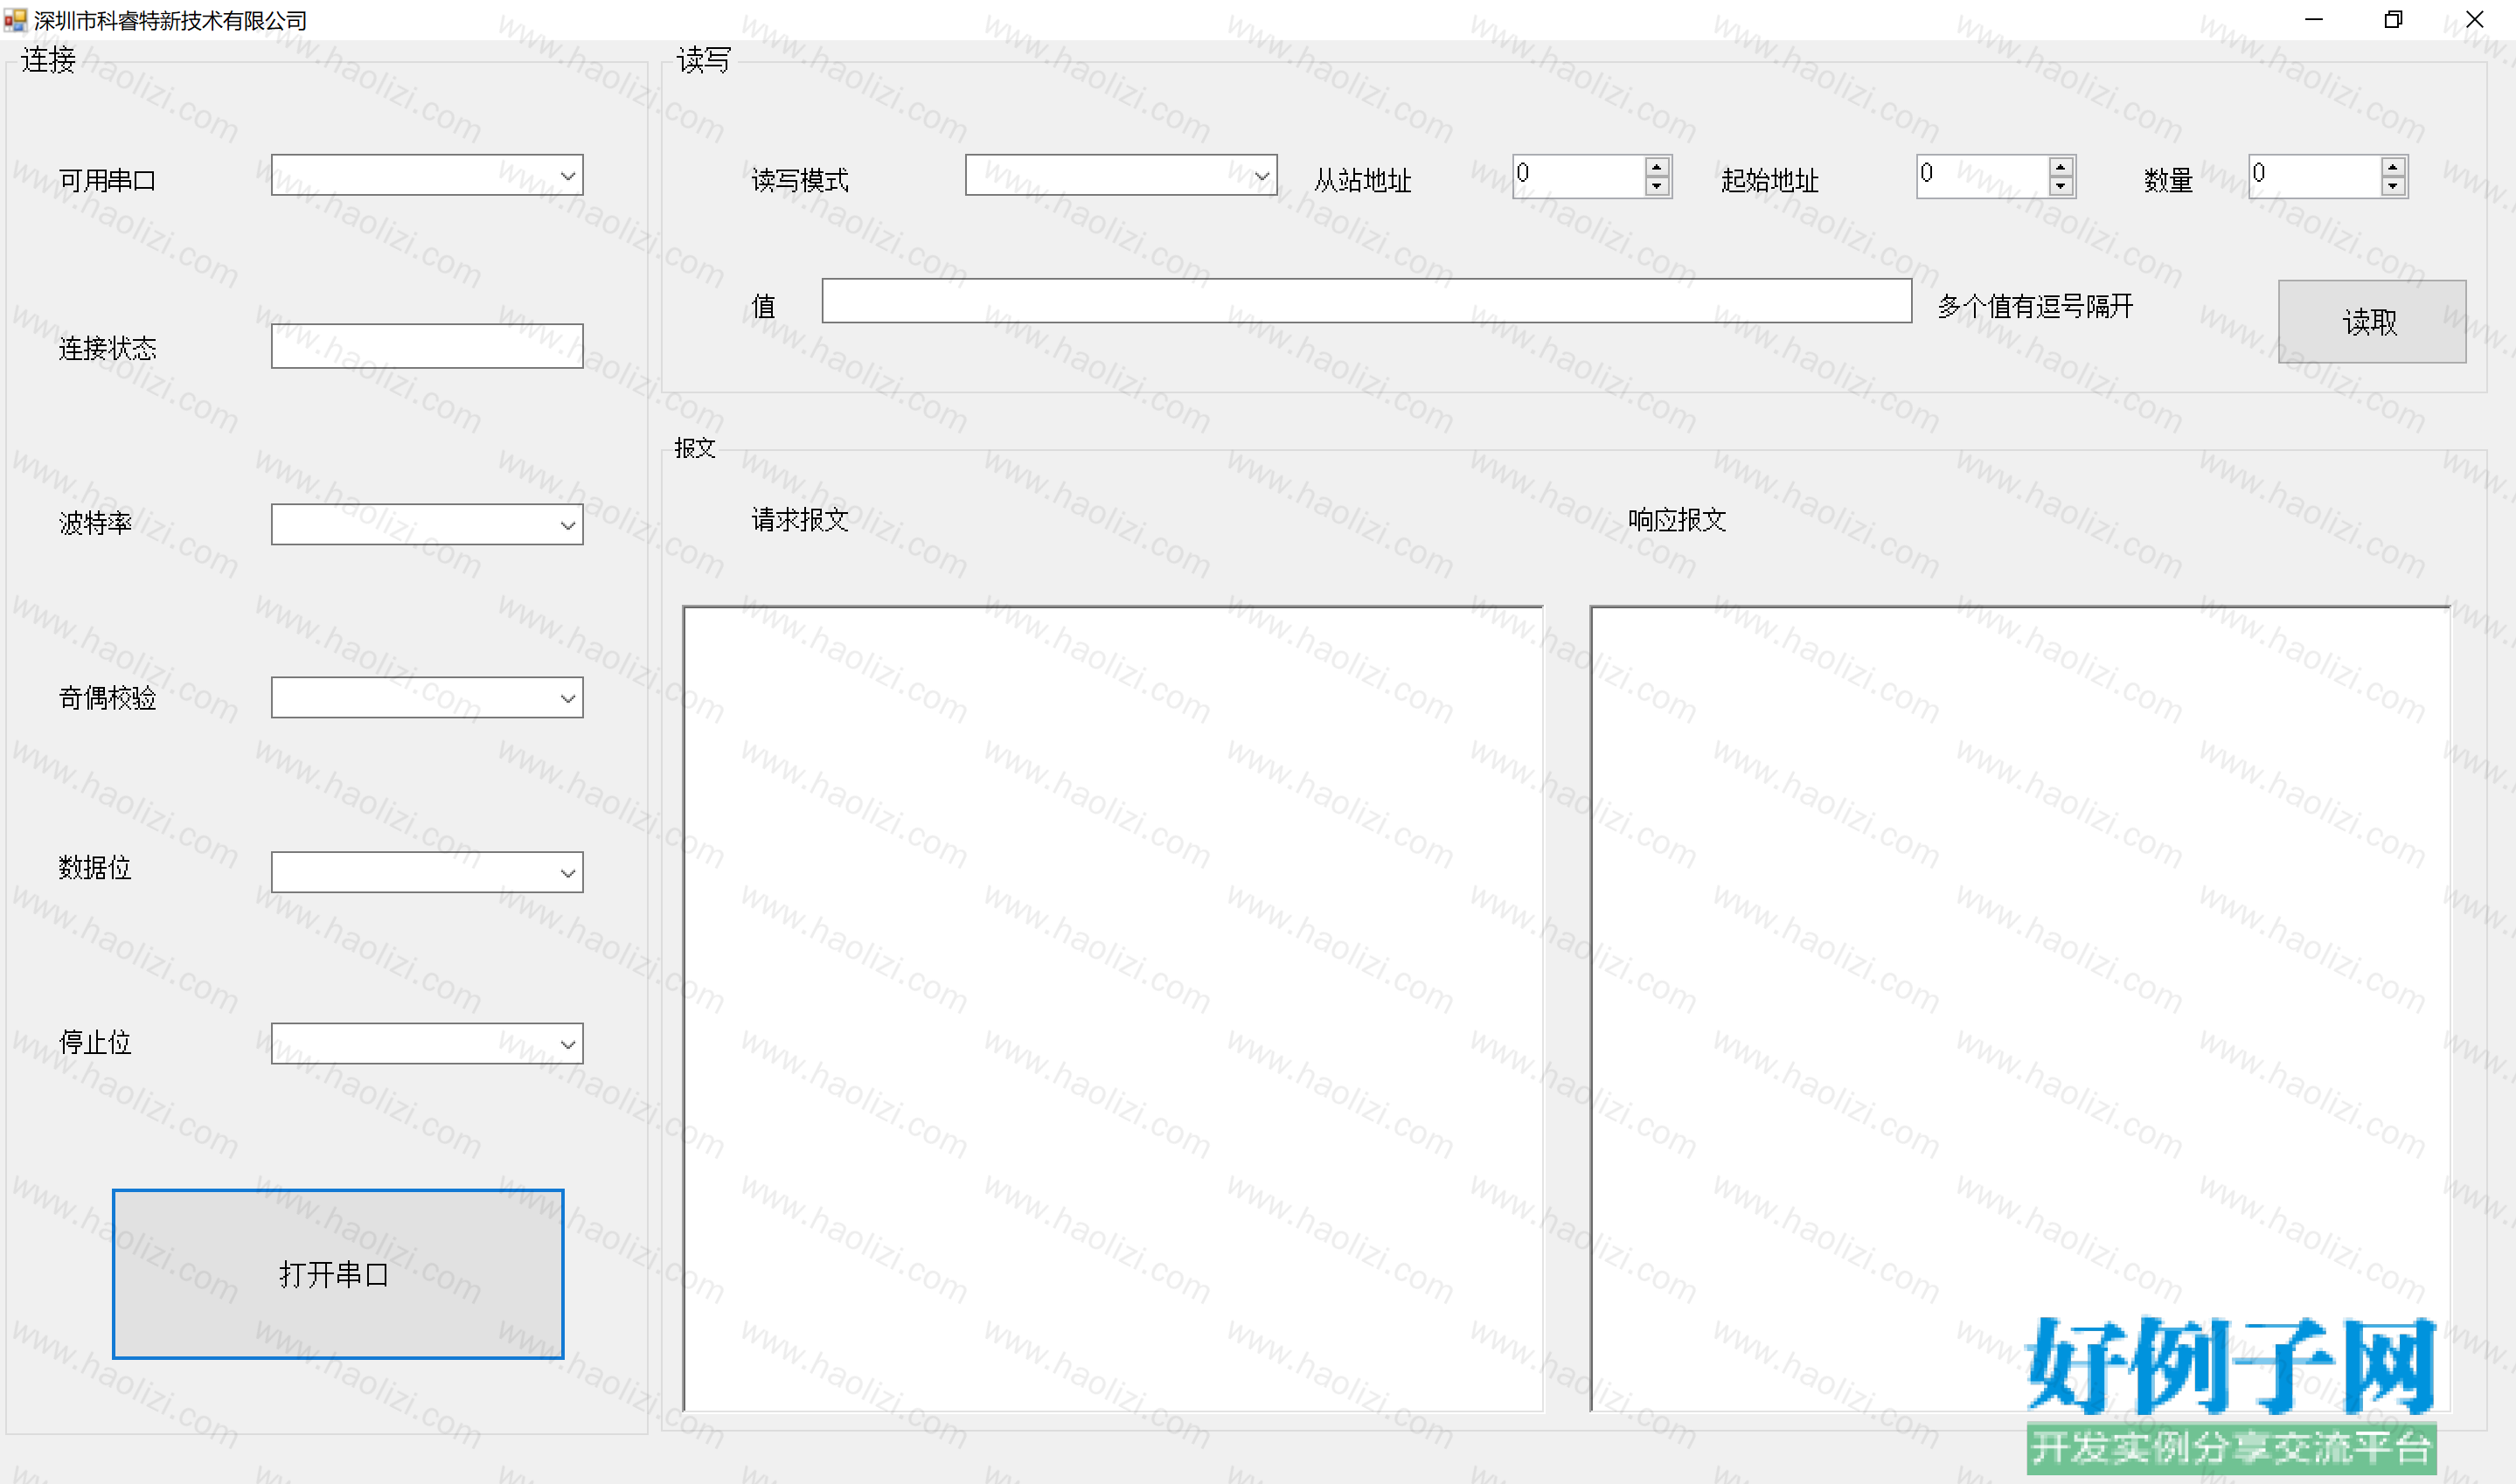Increase 从站地址 with the up arrow
The image size is (2516, 1484).
(1657, 167)
